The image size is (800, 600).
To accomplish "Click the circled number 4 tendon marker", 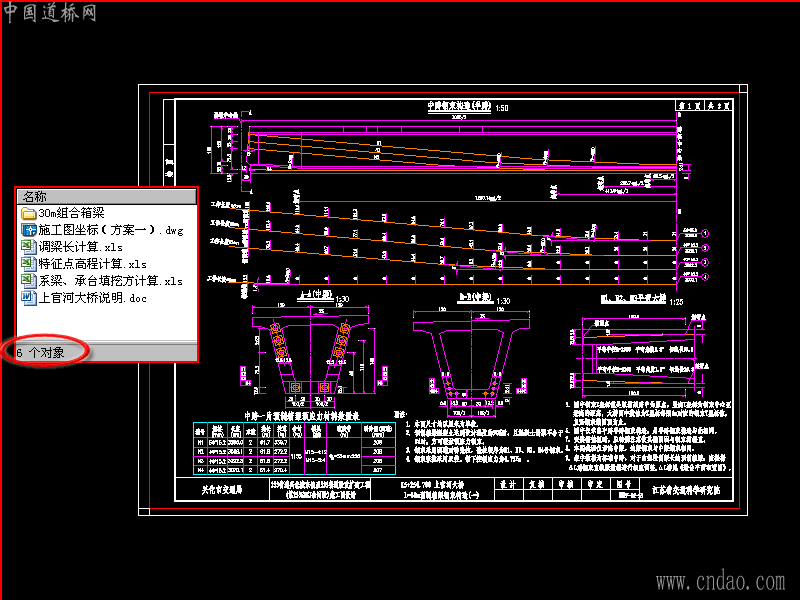I will tap(705, 277).
